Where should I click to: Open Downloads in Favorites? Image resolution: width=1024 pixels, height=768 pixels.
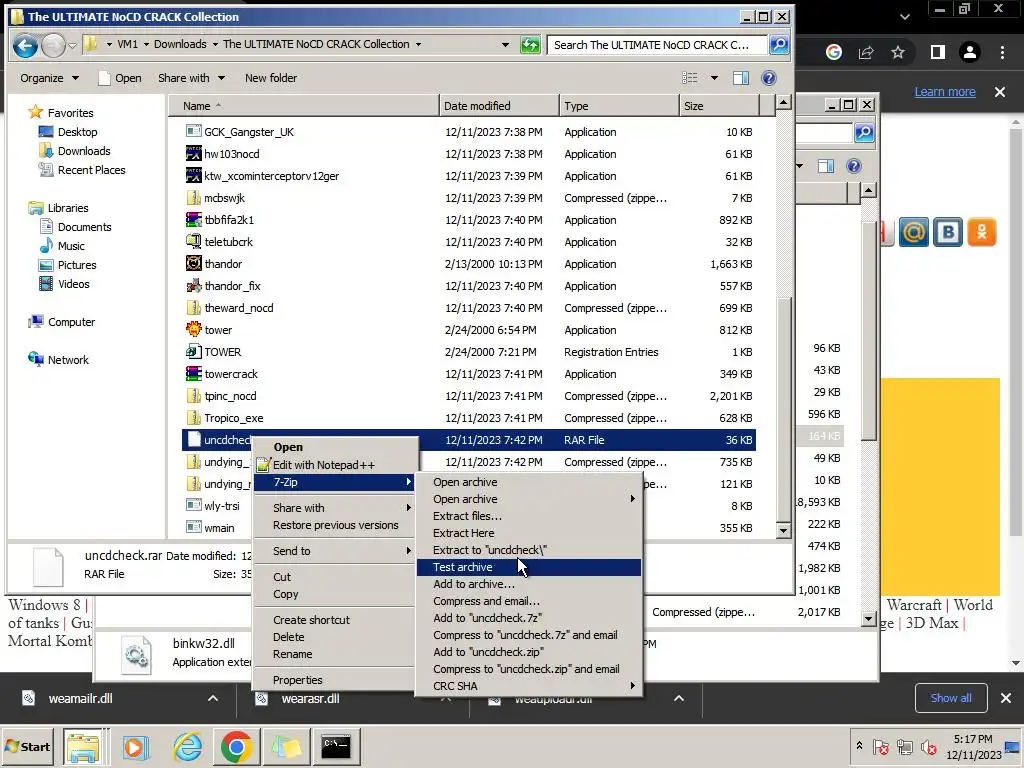[x=84, y=151]
